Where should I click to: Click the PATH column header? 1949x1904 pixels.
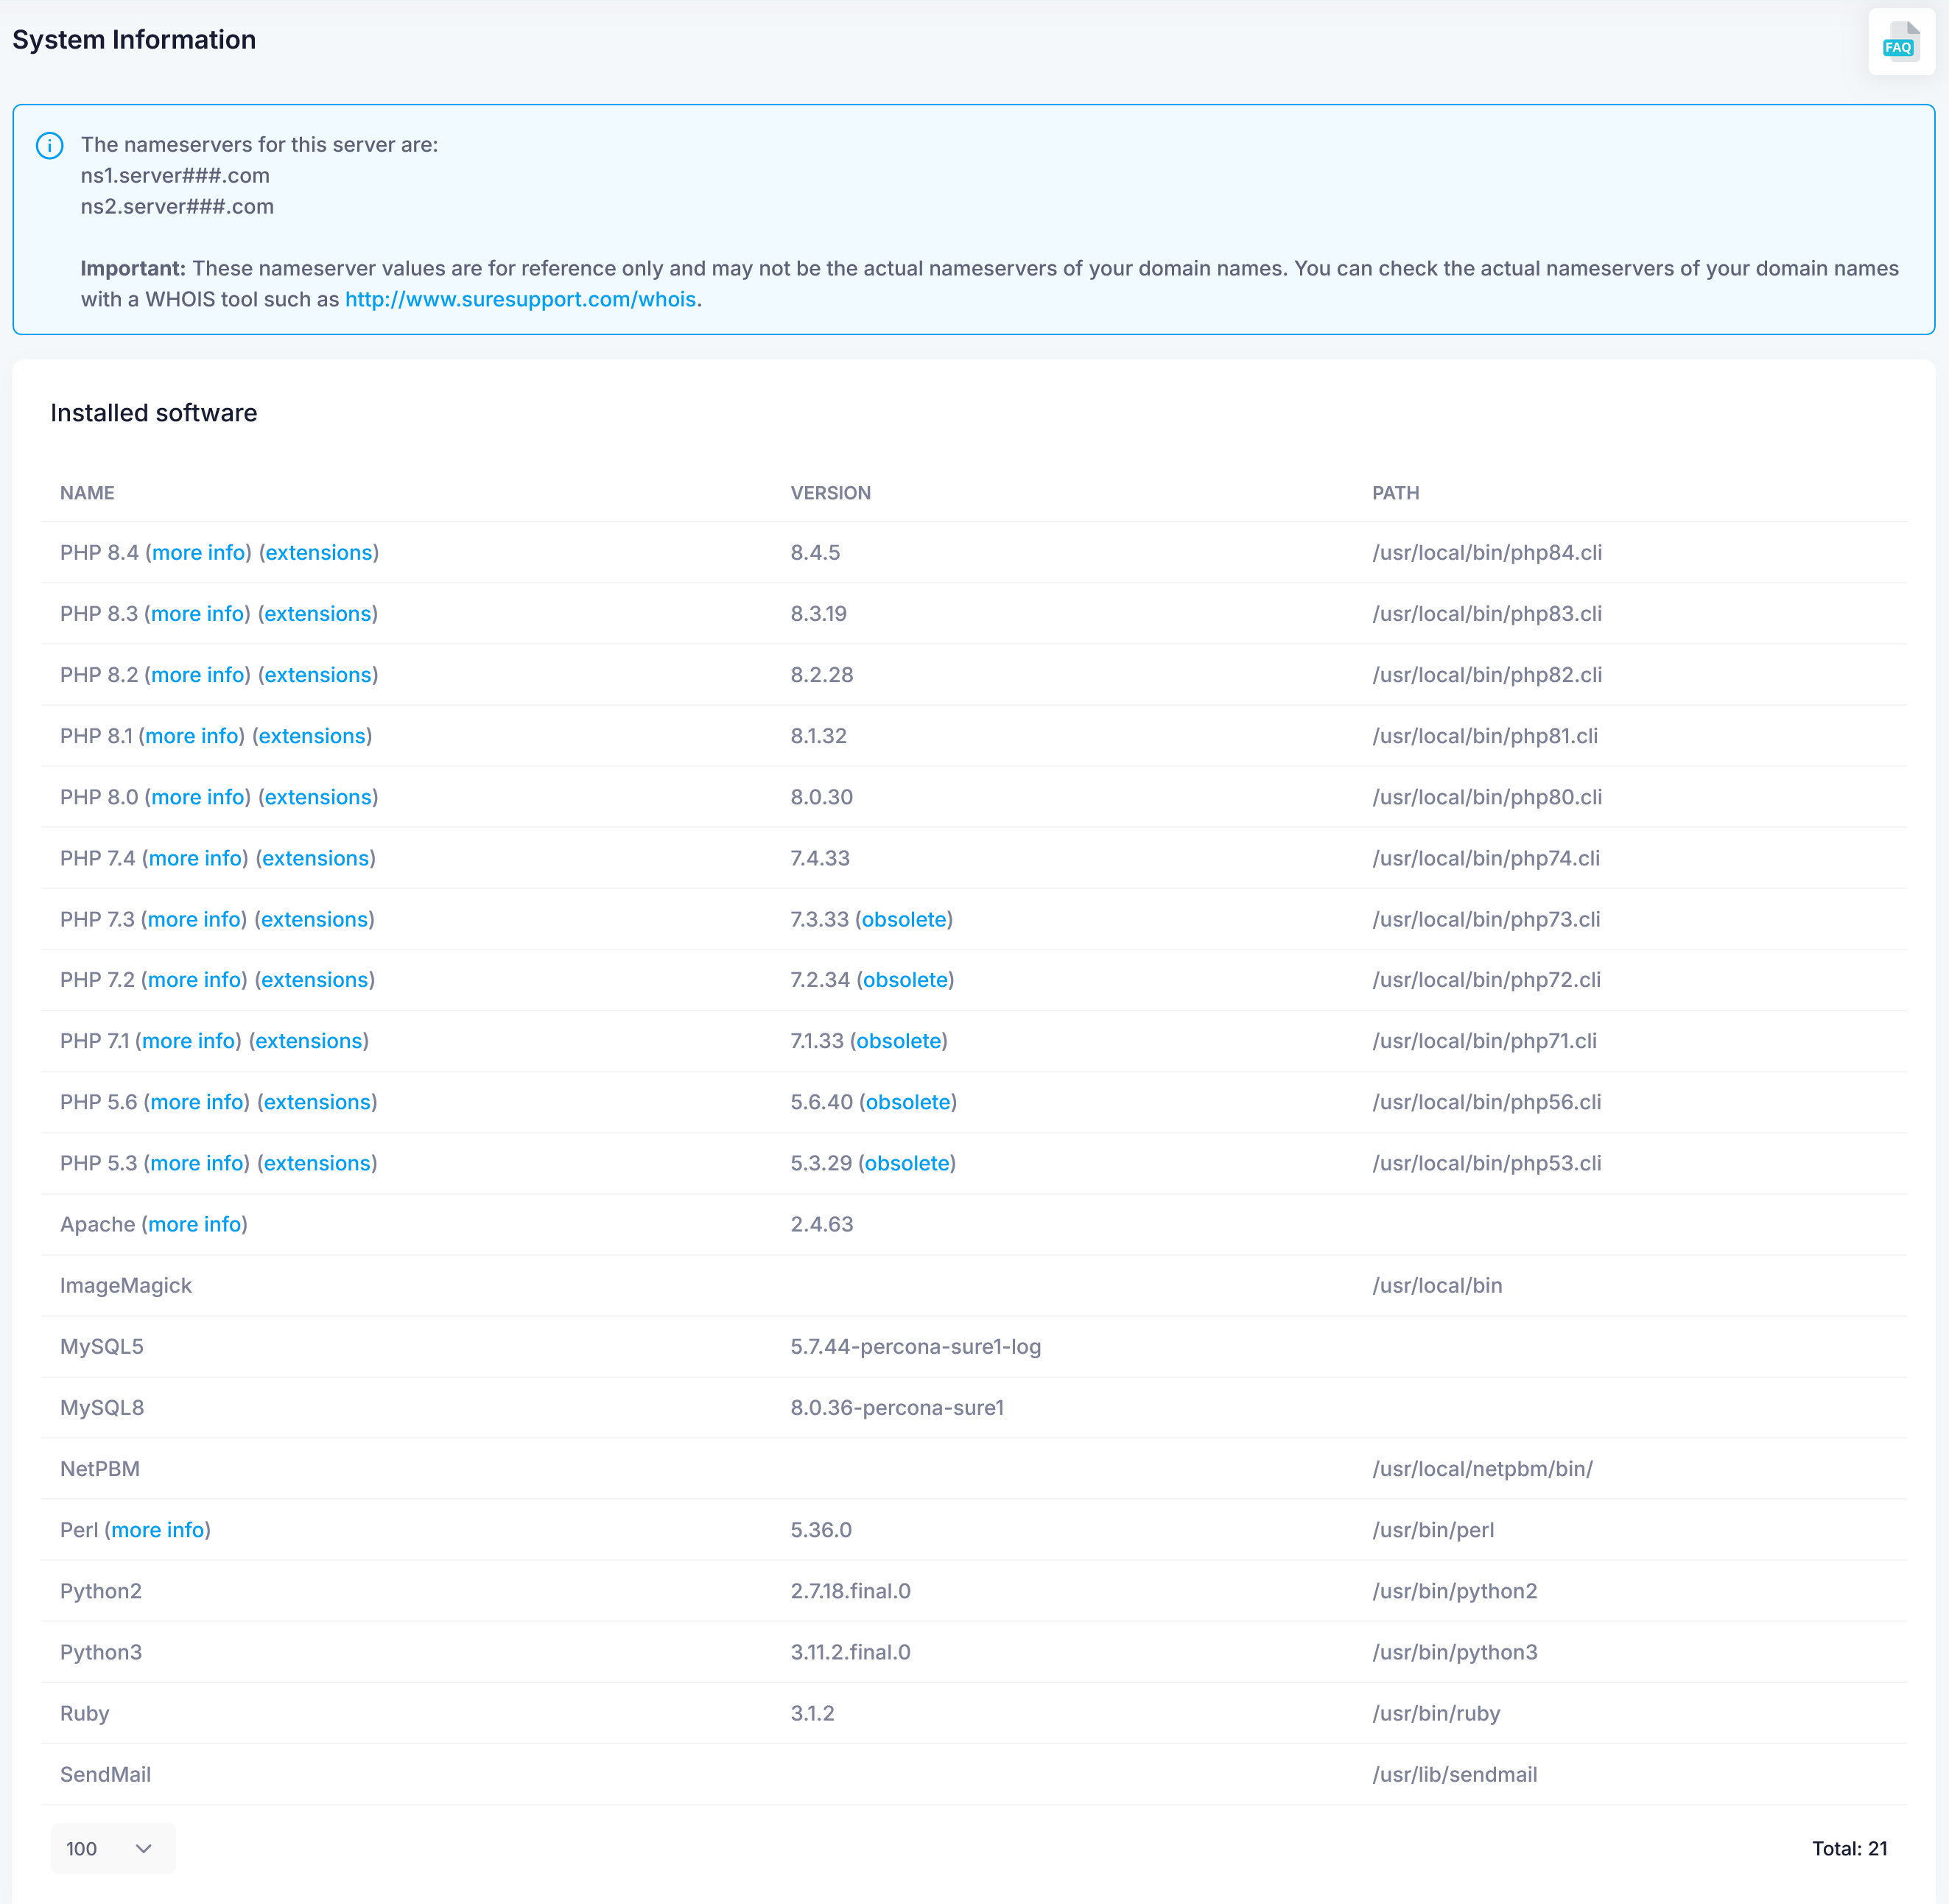click(1395, 492)
